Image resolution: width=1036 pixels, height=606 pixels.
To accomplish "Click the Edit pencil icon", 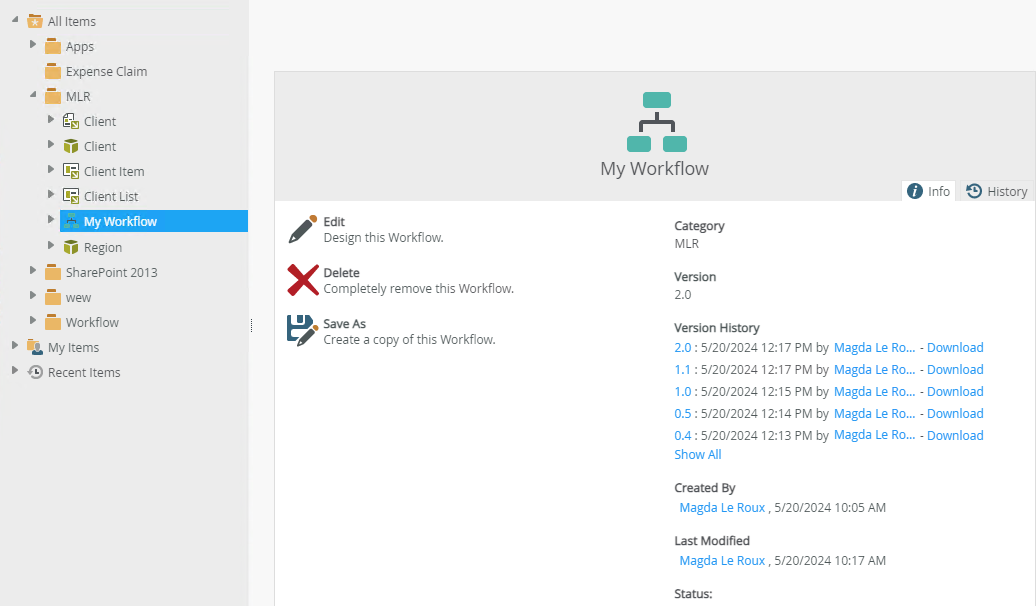I will pyautogui.click(x=303, y=229).
